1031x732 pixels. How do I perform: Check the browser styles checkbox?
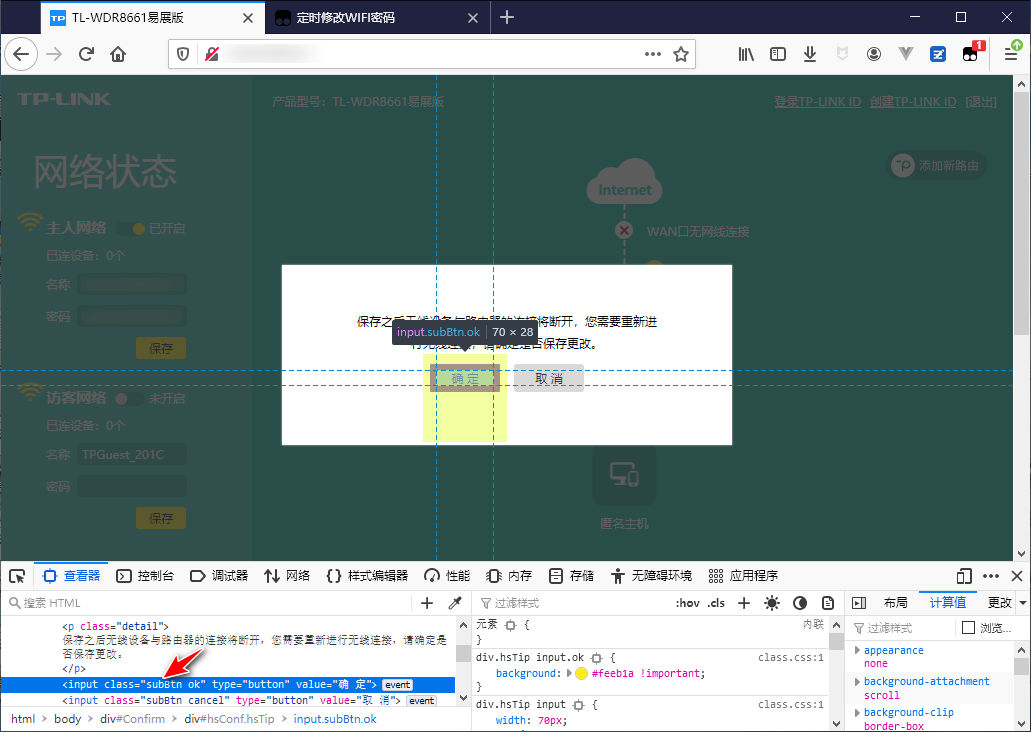968,627
